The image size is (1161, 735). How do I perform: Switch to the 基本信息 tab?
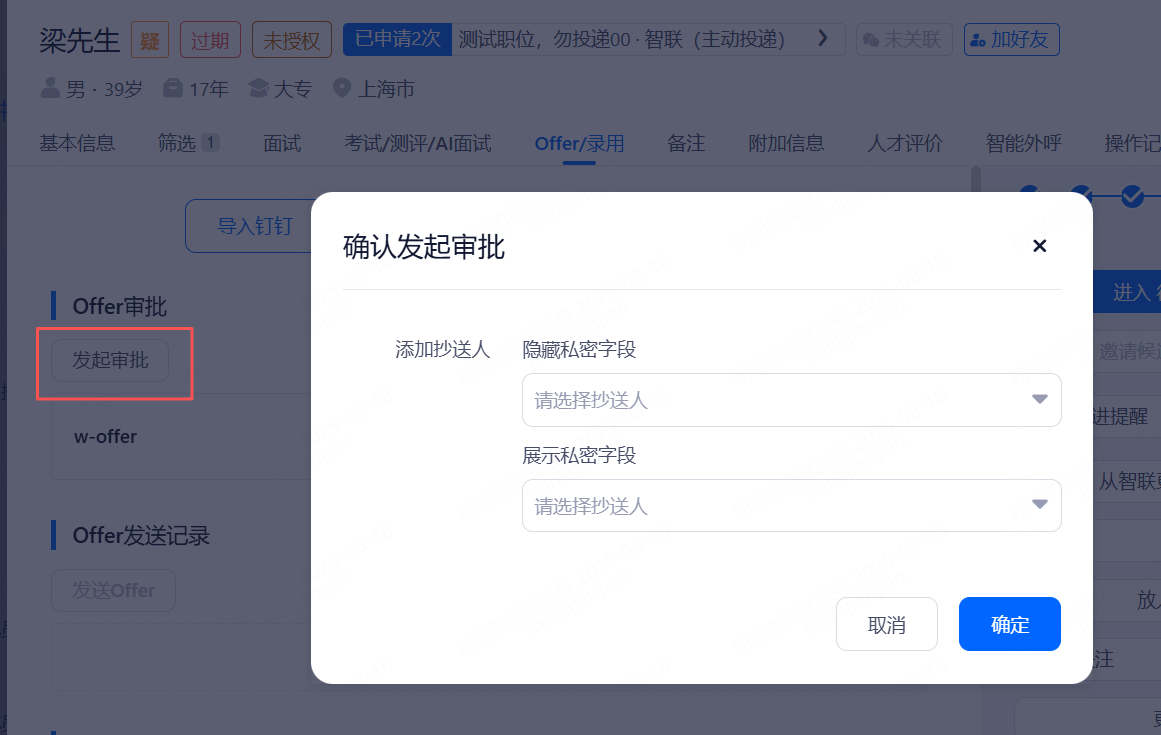[77, 143]
